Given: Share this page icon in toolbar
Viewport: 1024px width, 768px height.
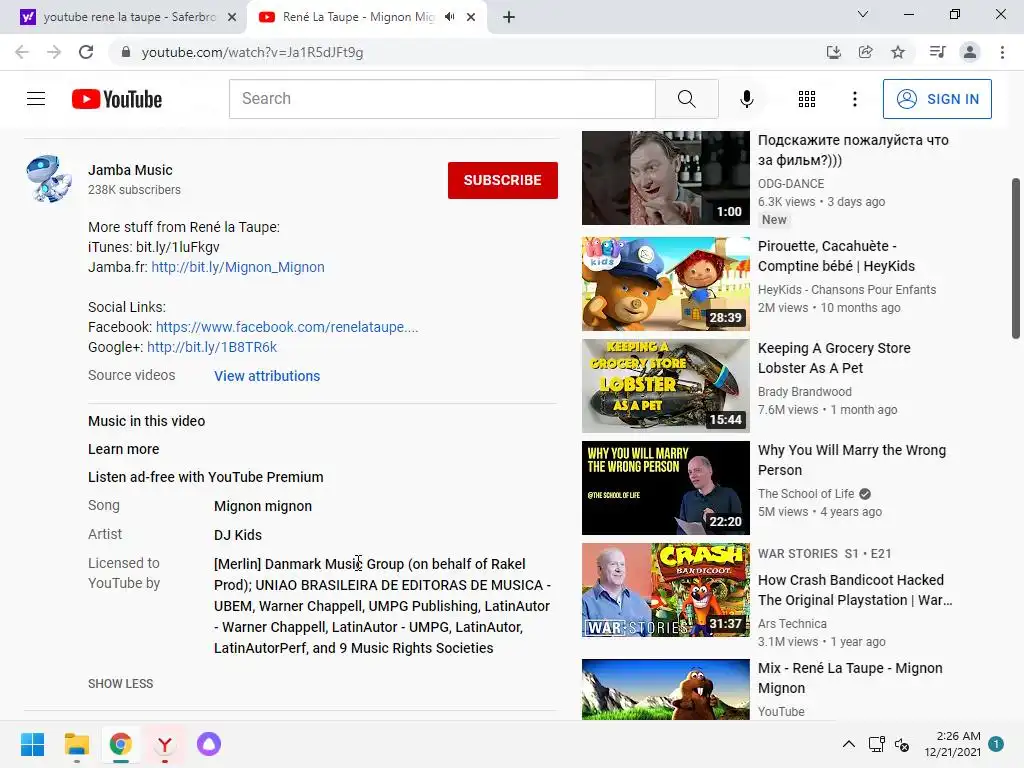Looking at the screenshot, I should [865, 52].
